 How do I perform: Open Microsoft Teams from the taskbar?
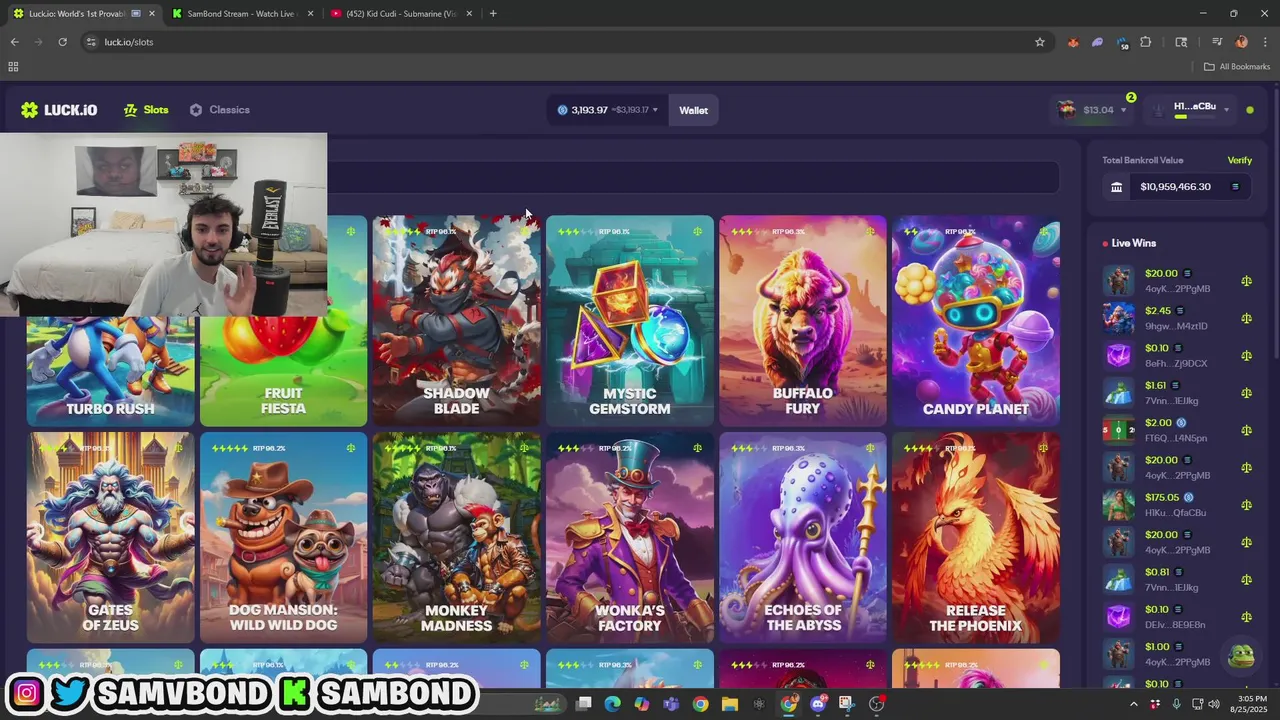pos(671,704)
